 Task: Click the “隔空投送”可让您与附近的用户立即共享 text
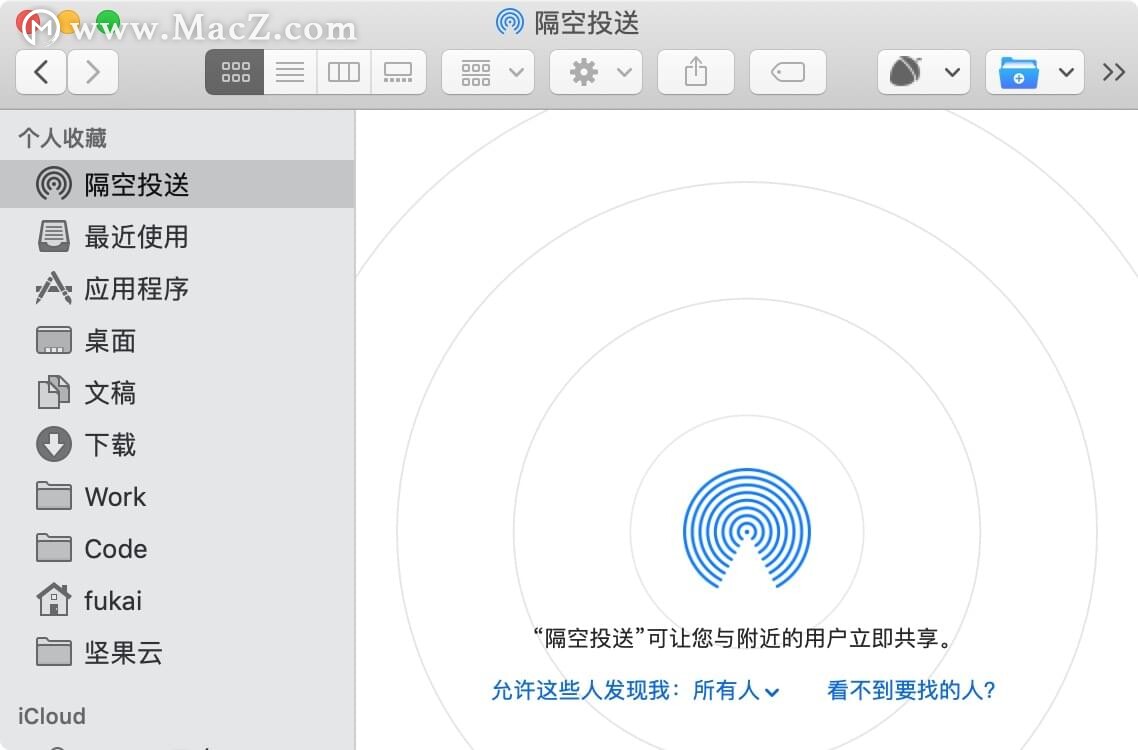click(743, 638)
